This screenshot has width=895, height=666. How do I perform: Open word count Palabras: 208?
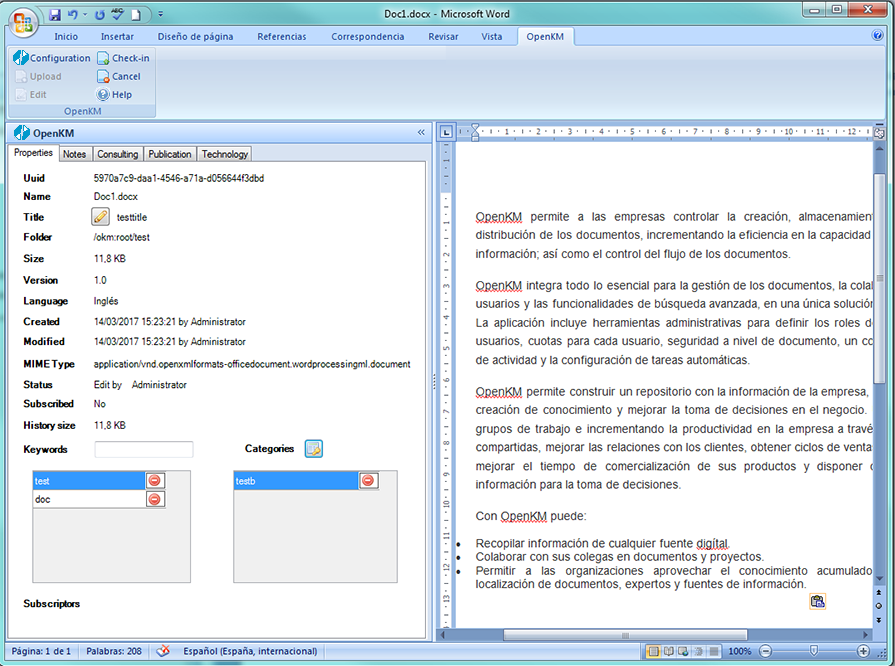coord(114,651)
